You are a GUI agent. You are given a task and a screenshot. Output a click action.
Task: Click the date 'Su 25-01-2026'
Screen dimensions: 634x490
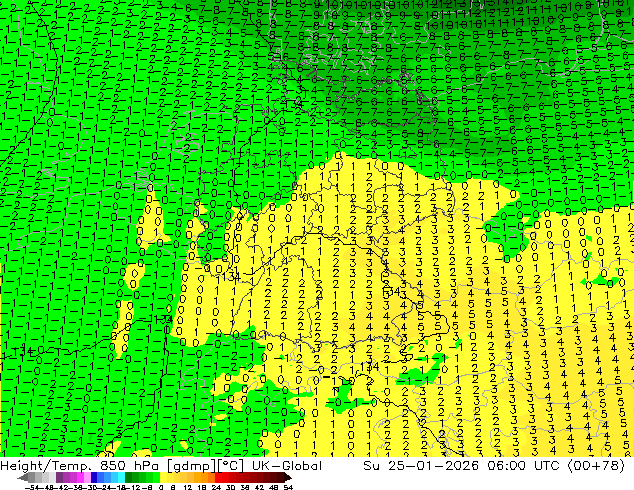(x=421, y=466)
